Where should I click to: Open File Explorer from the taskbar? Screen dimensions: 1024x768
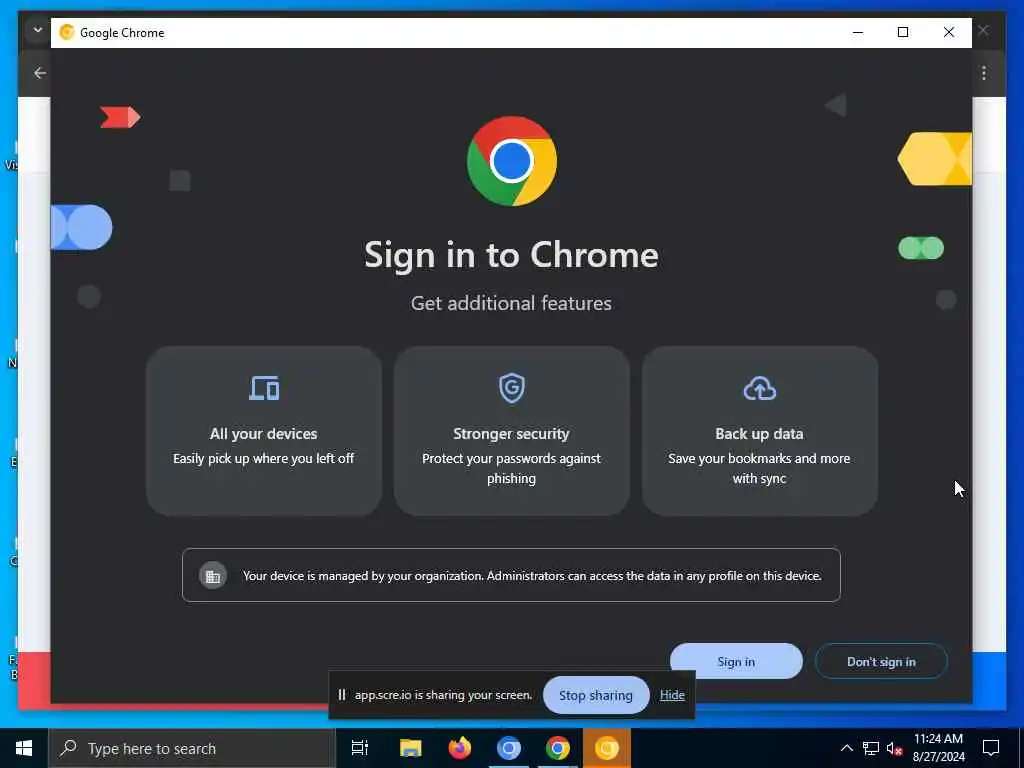[410, 748]
